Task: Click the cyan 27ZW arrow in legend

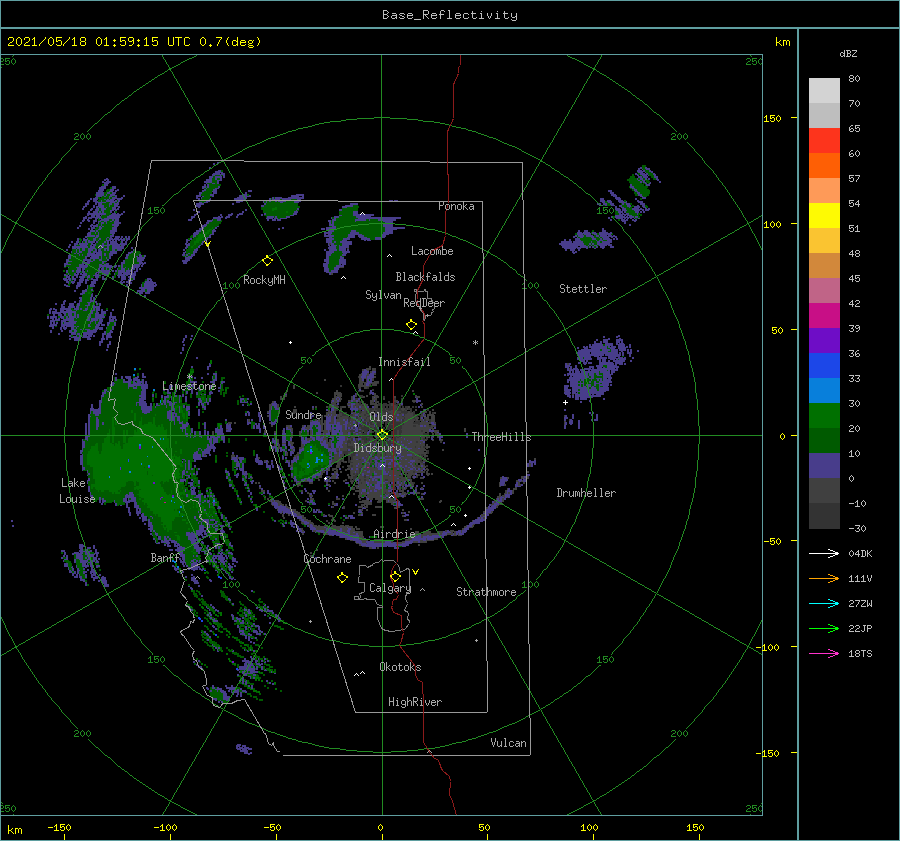Action: pos(824,603)
